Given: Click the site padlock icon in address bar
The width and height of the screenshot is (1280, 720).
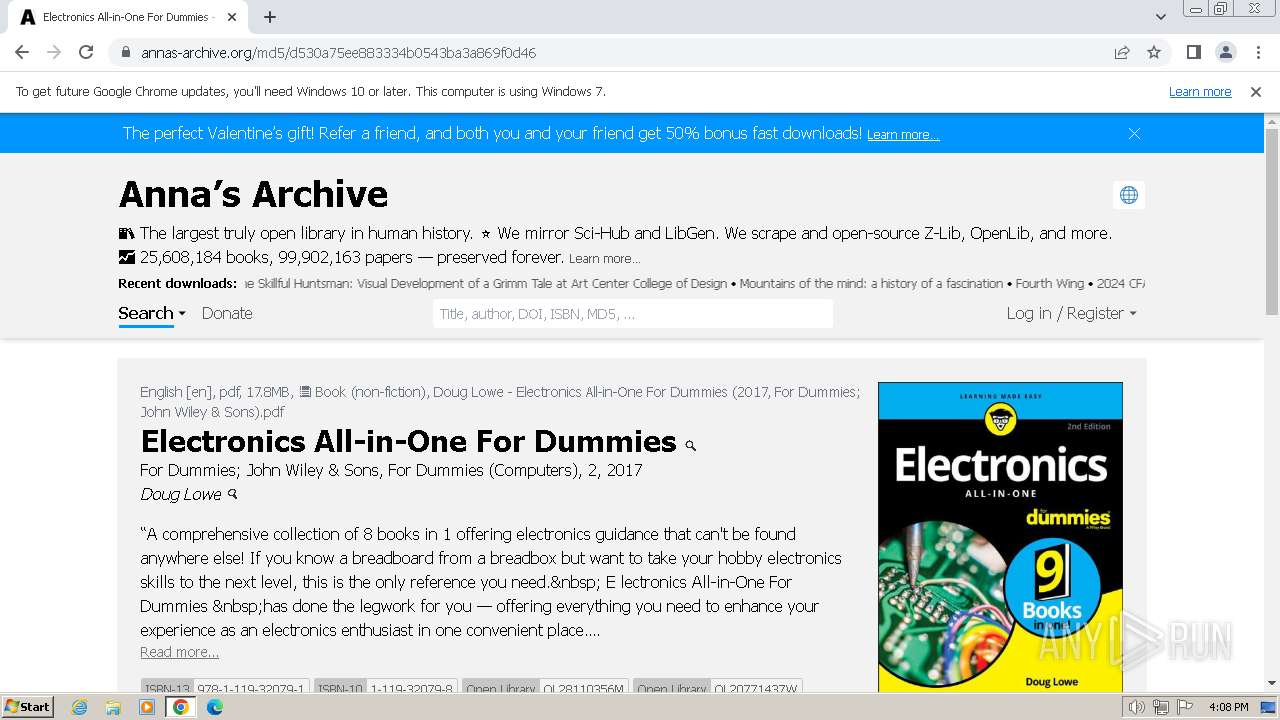Looking at the screenshot, I should (x=125, y=52).
